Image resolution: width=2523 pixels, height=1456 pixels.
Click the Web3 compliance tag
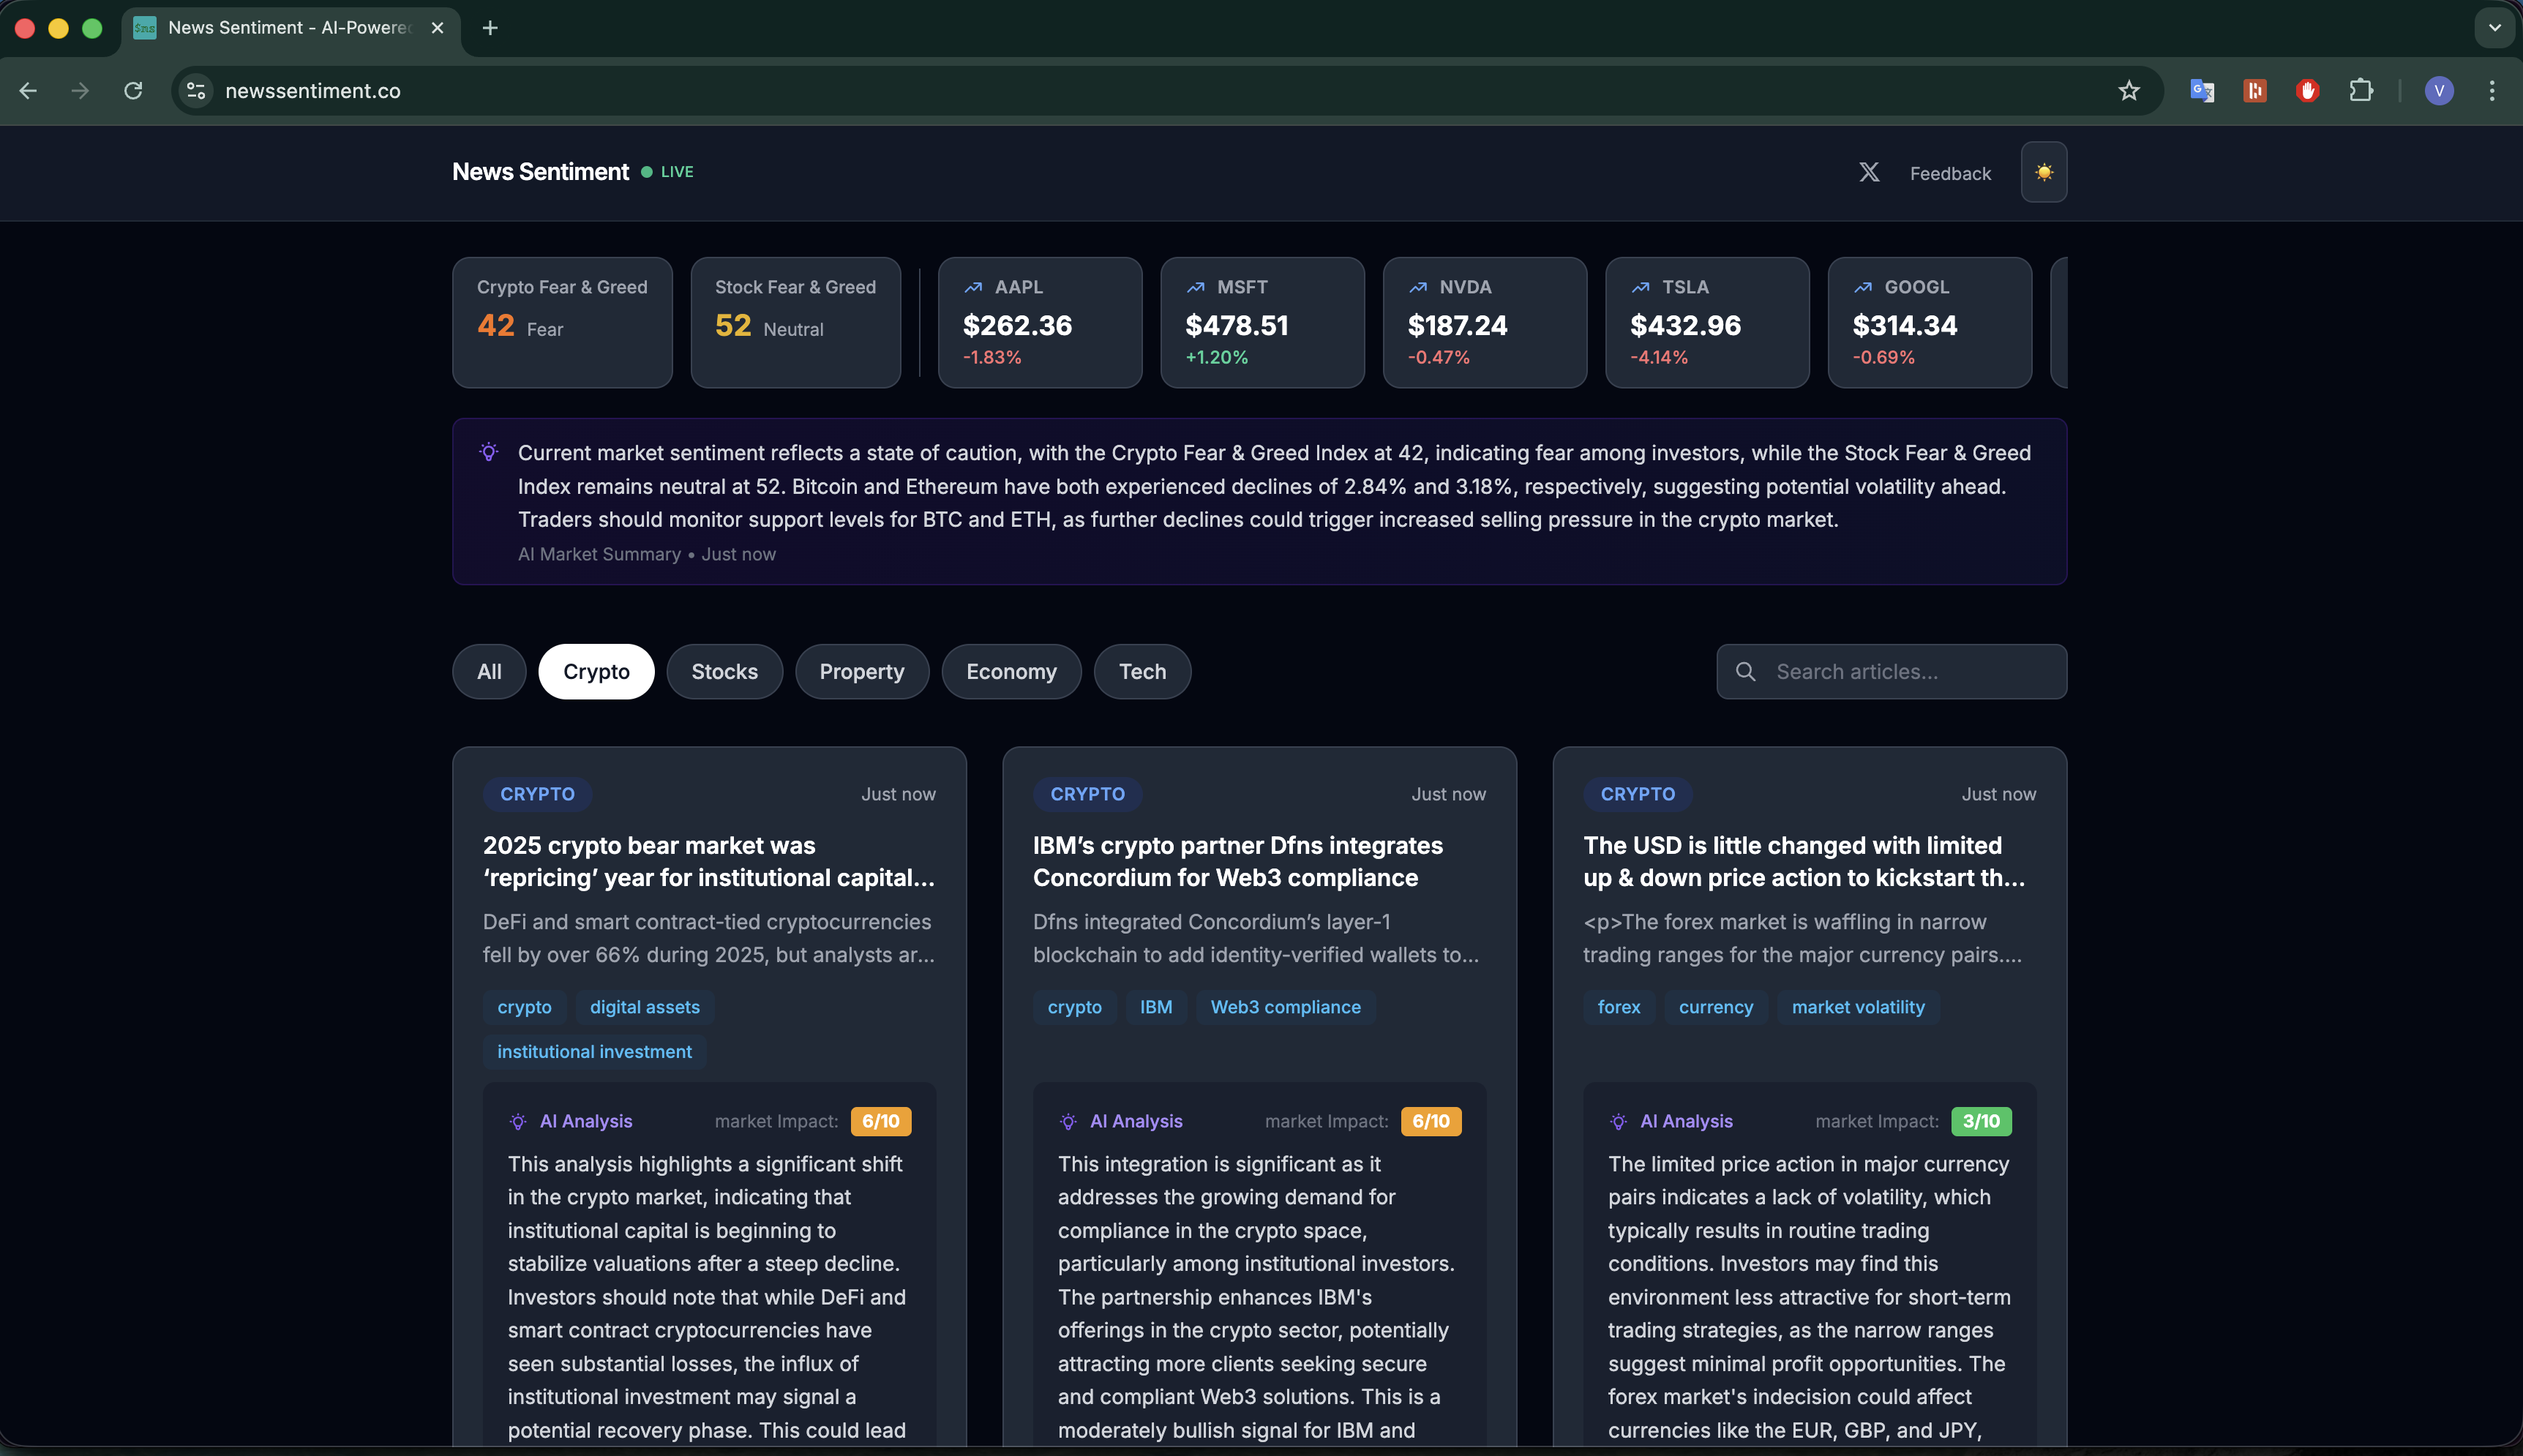pos(1285,1007)
